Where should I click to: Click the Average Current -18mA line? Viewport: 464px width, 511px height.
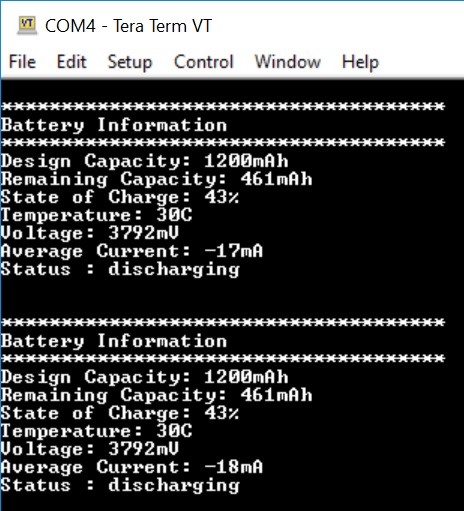[x=132, y=467]
